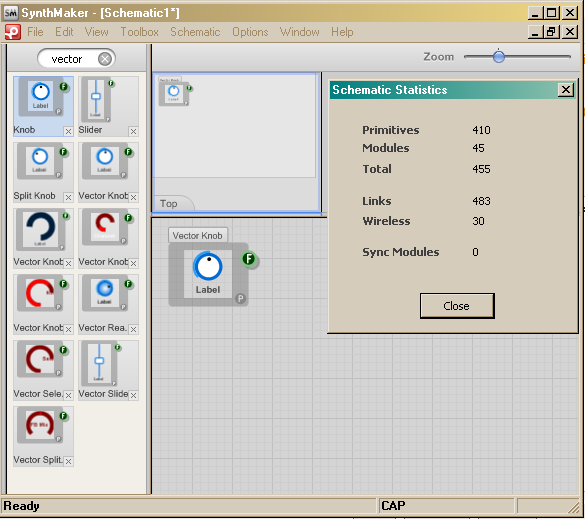Screen dimensions: 585x519
Task: Select the Top navigator tab
Action: (x=169, y=204)
